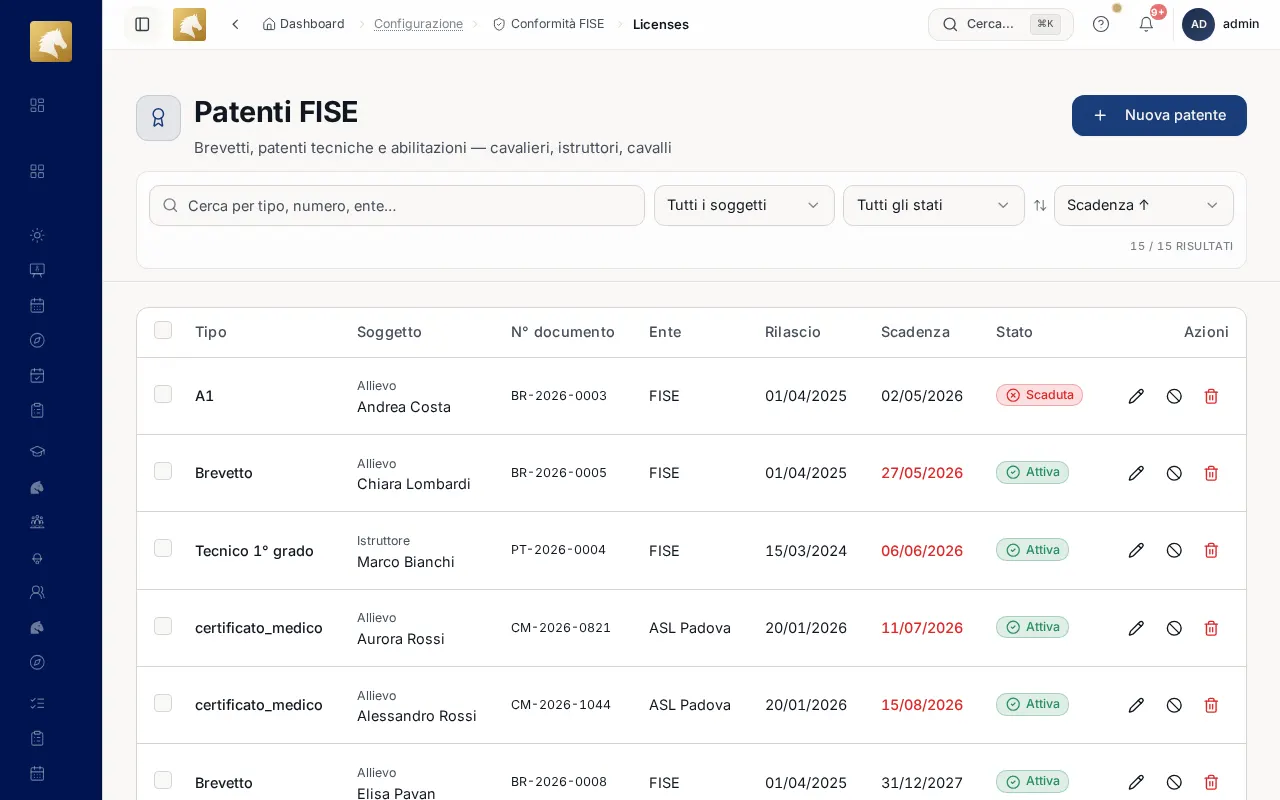The height and width of the screenshot is (800, 1280).
Task: Open the notifications bell
Action: pos(1146,24)
